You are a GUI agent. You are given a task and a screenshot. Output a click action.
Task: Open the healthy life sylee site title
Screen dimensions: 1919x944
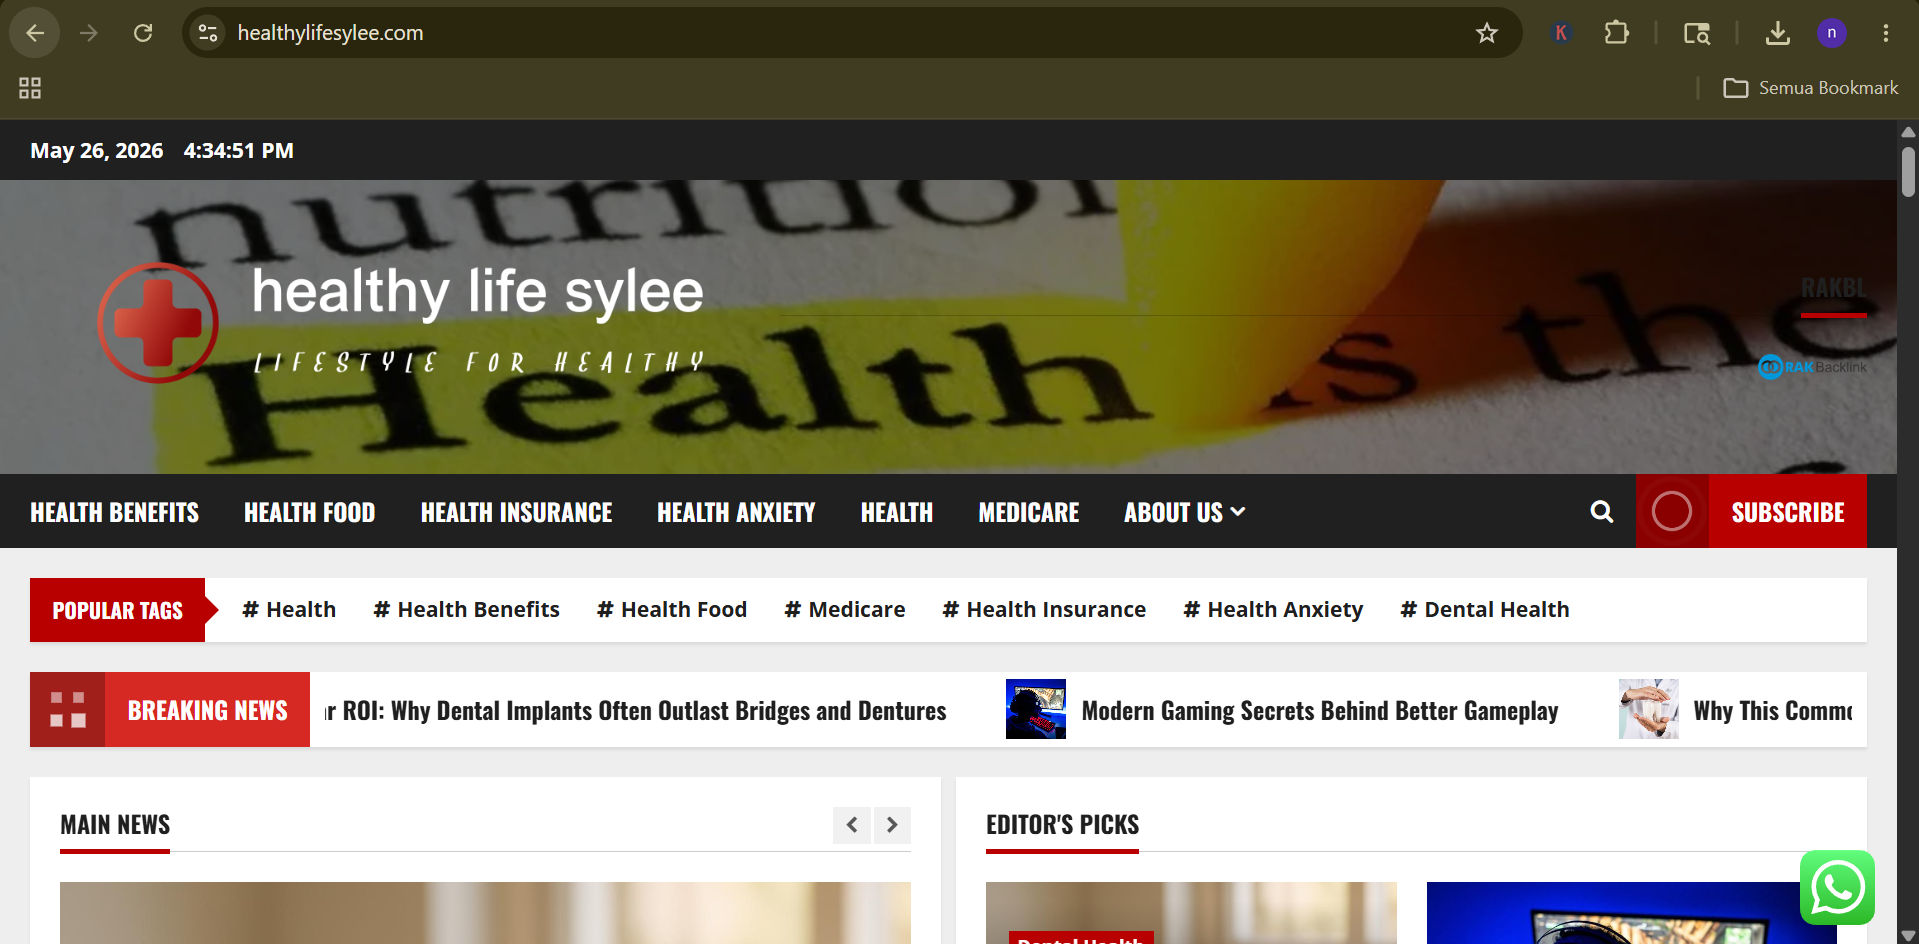(478, 291)
